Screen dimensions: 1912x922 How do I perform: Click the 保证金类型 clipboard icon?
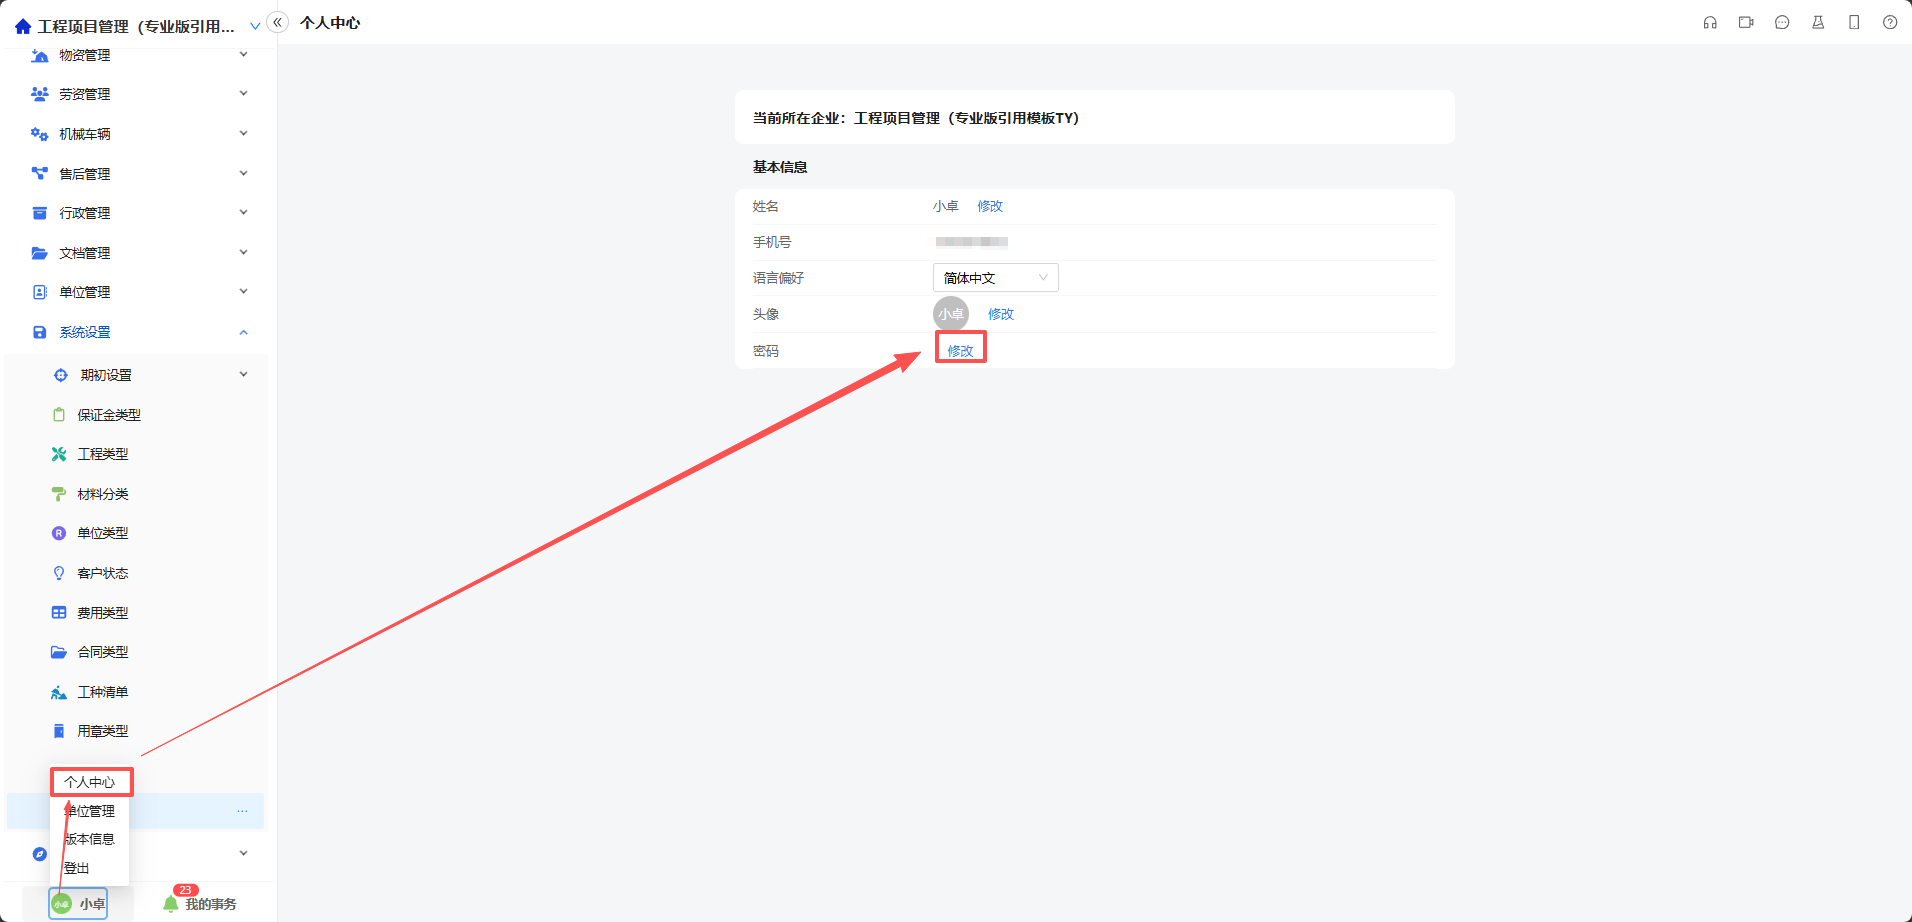(x=59, y=414)
